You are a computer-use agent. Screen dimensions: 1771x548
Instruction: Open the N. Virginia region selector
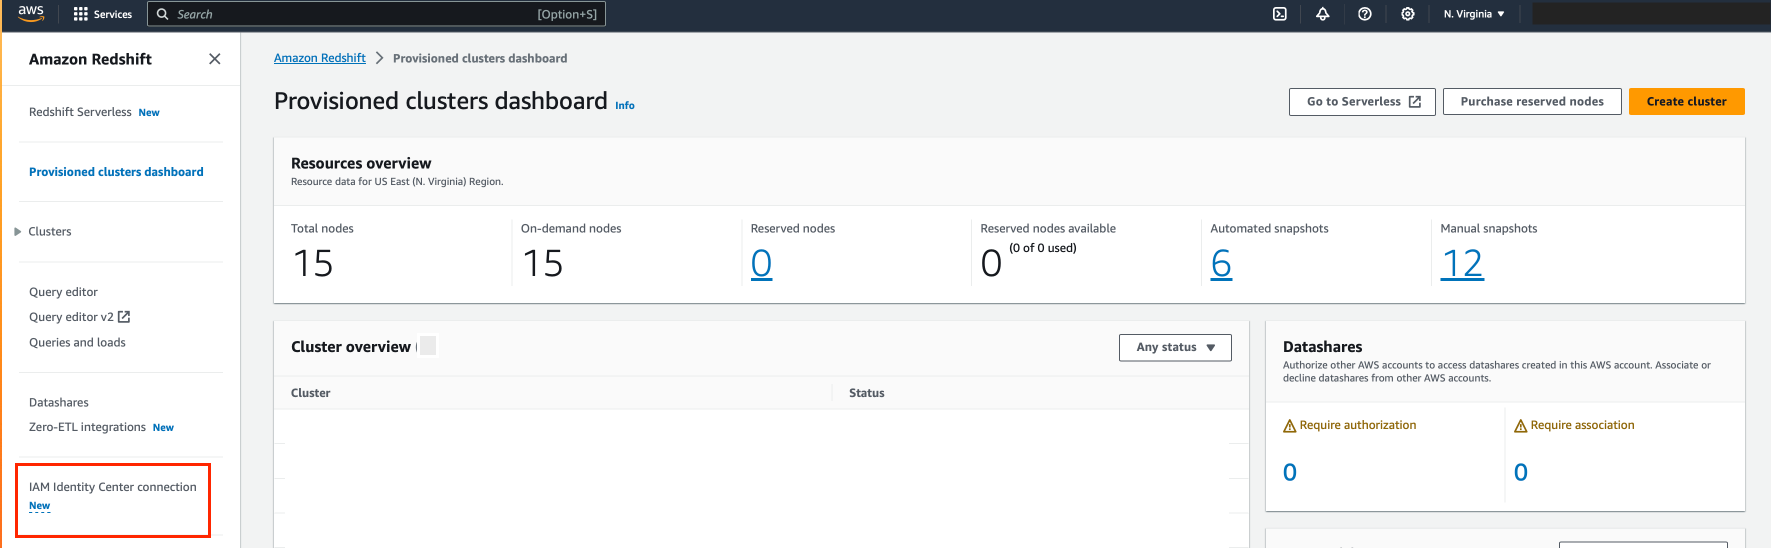pos(1473,14)
